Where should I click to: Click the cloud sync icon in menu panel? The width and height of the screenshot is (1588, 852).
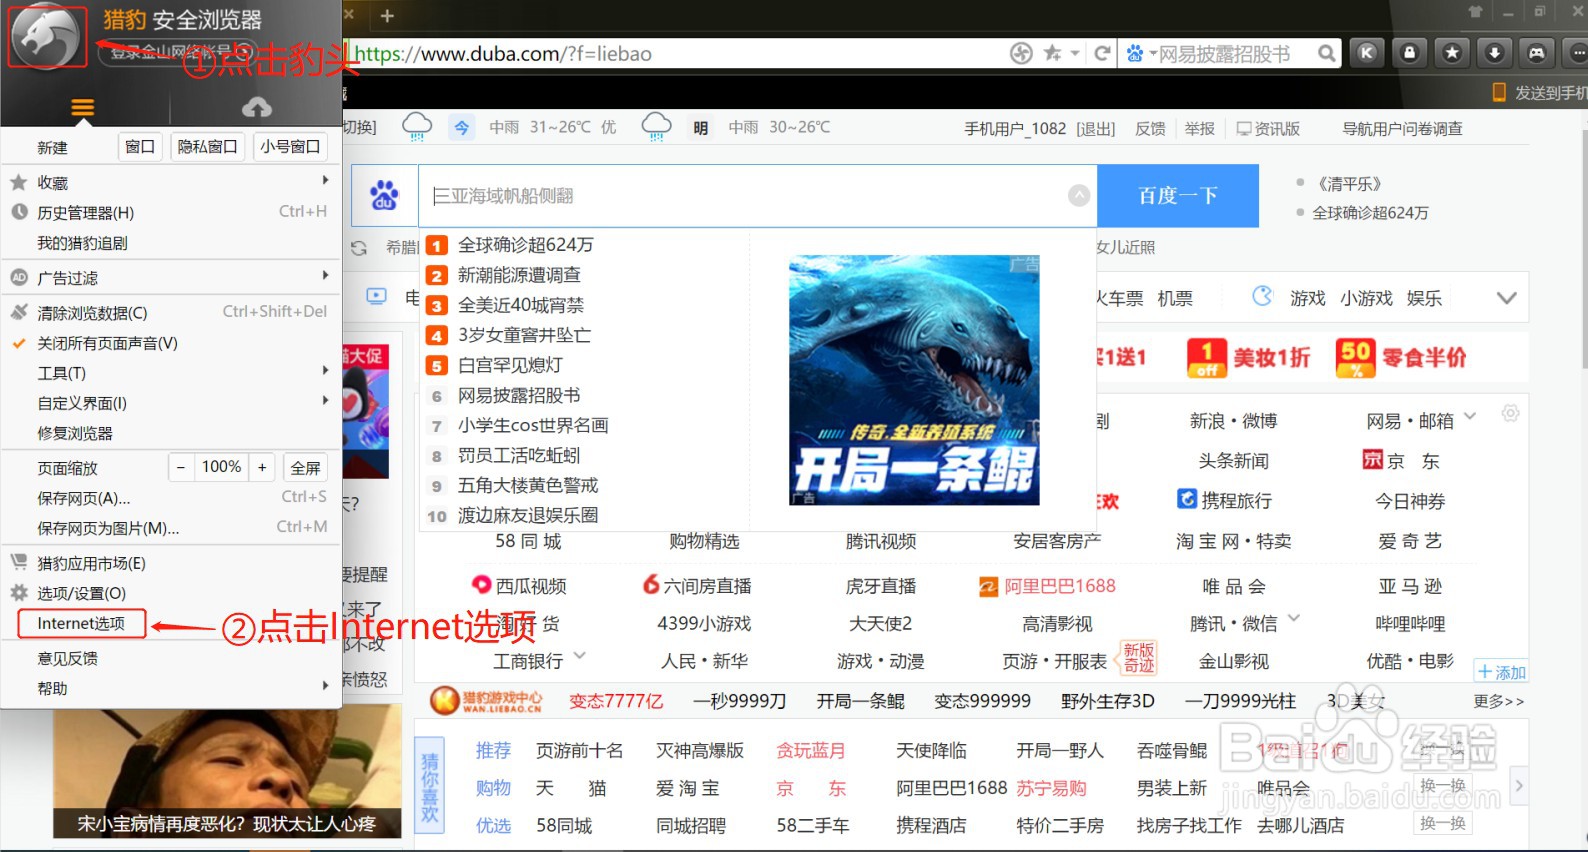coord(257,107)
